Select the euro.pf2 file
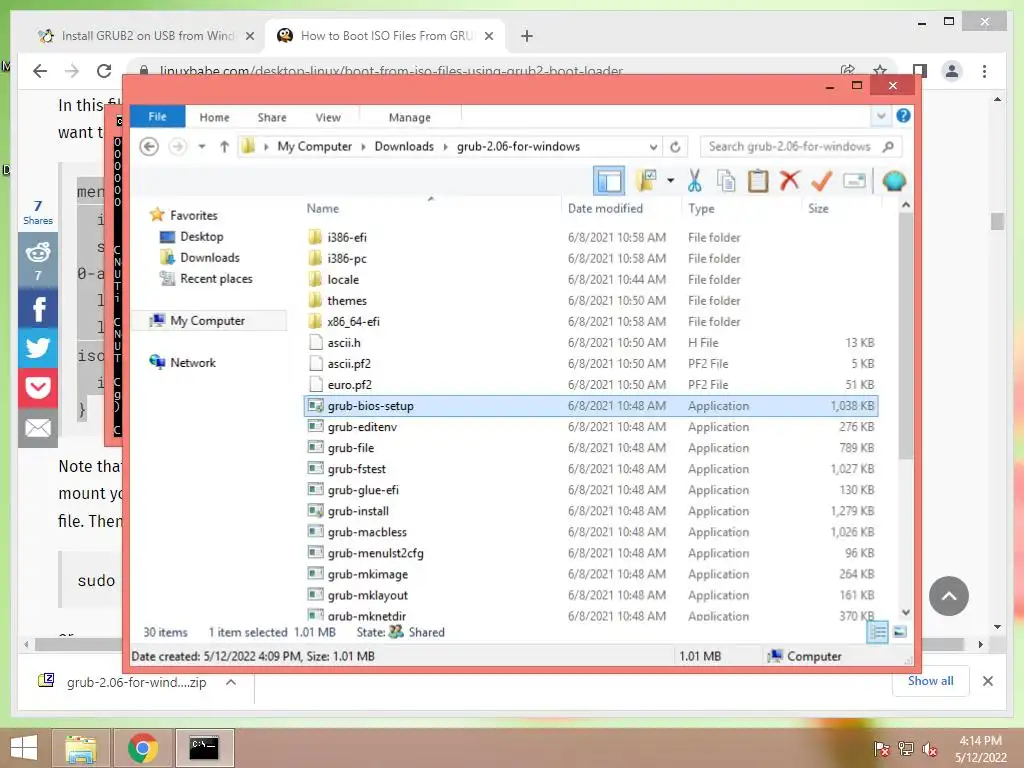This screenshot has width=1024, height=768. pyautogui.click(x=349, y=385)
